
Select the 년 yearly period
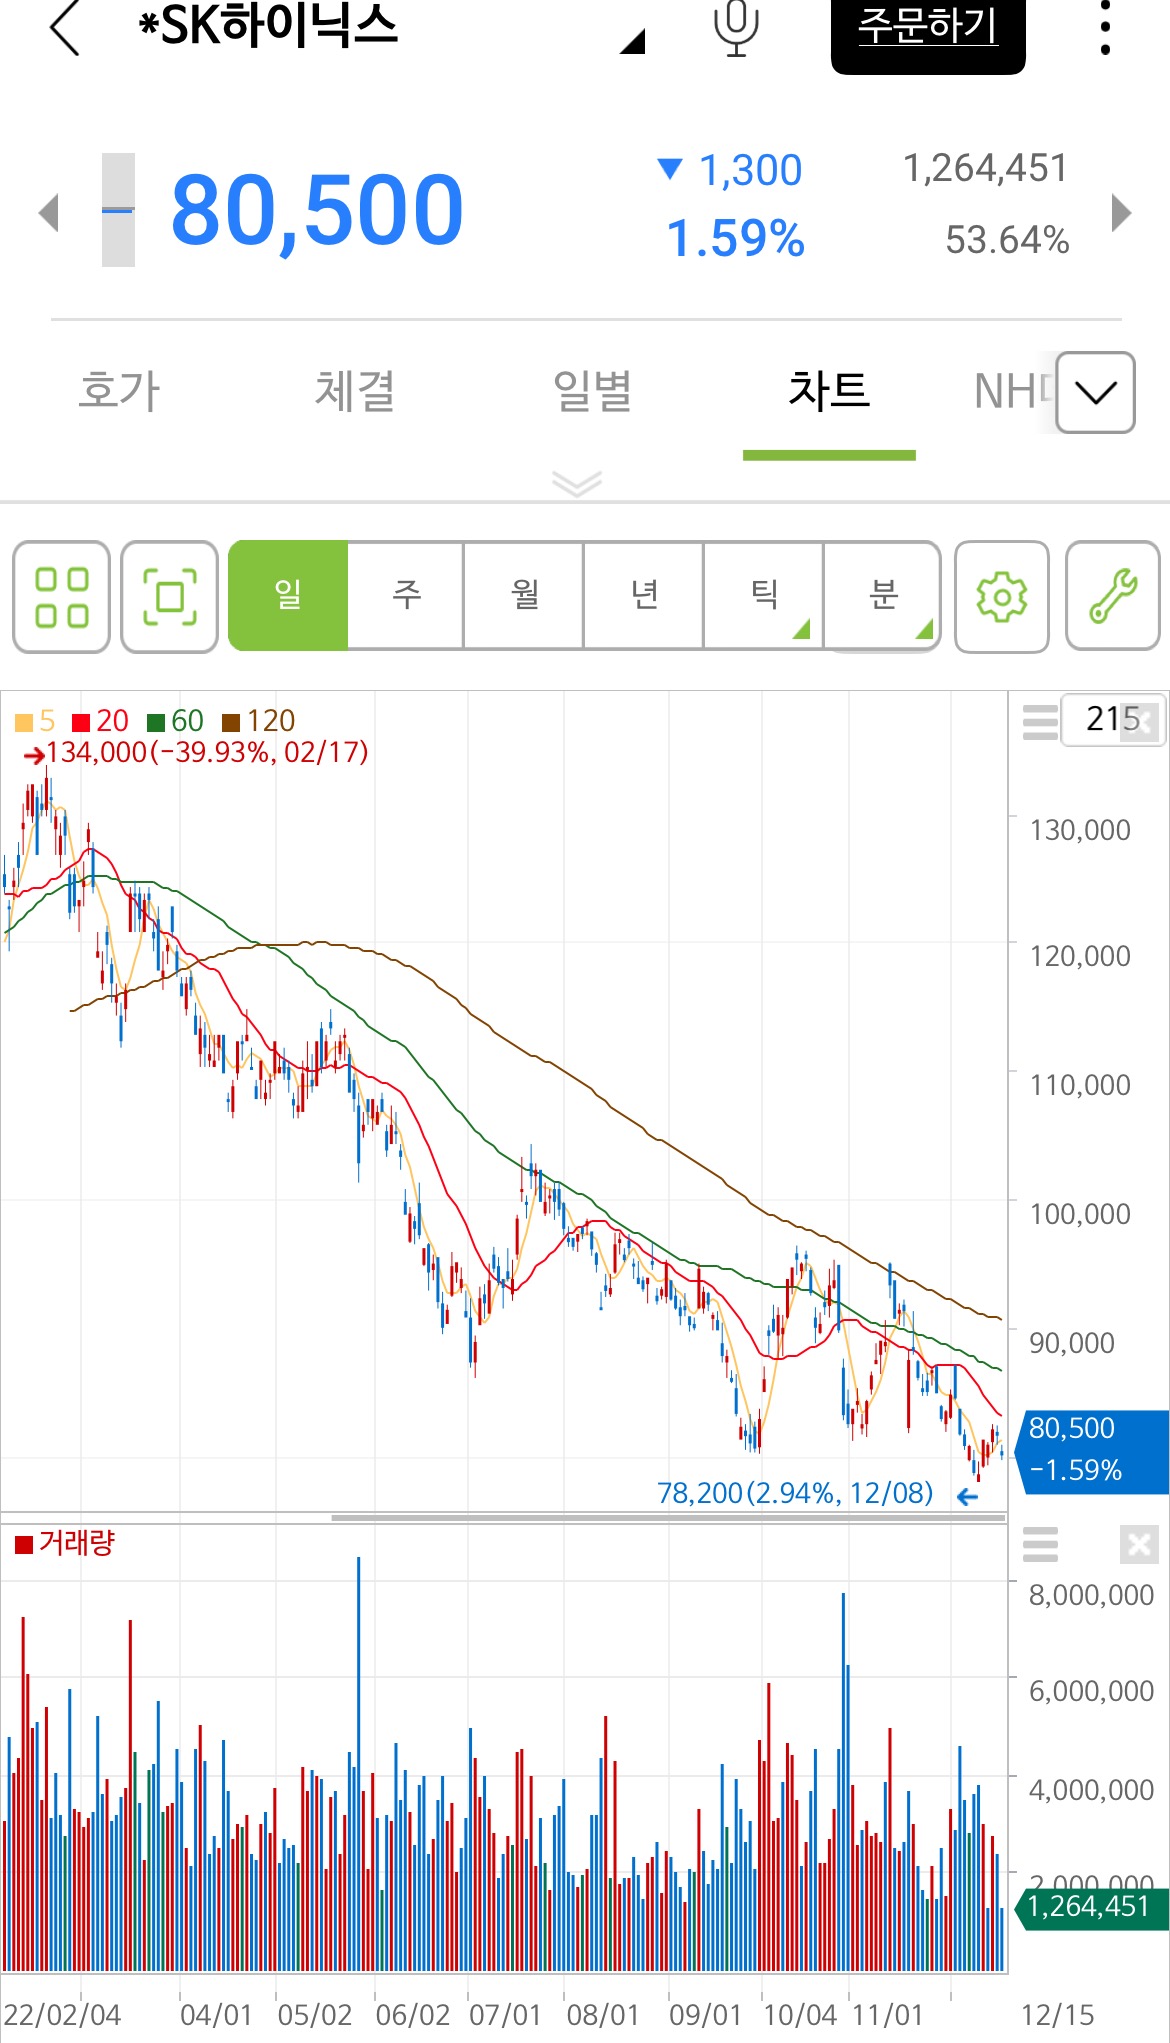click(x=644, y=596)
